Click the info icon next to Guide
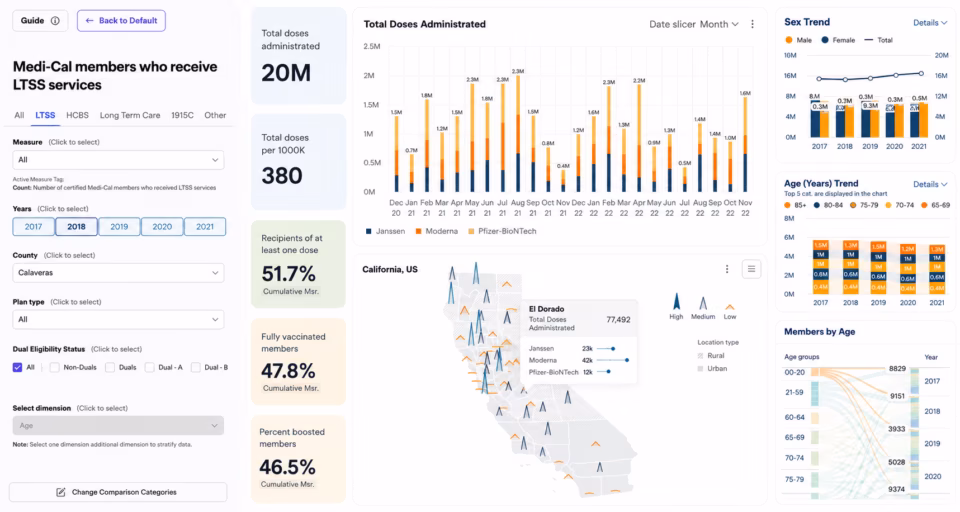The height and width of the screenshot is (512, 960). [55, 21]
